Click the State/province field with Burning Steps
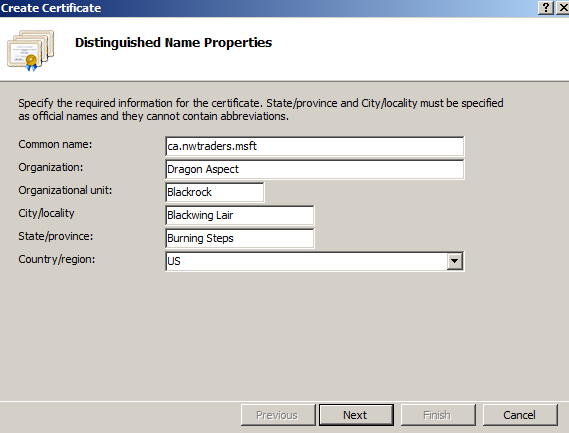Viewport: 569px width, 433px height. click(240, 238)
